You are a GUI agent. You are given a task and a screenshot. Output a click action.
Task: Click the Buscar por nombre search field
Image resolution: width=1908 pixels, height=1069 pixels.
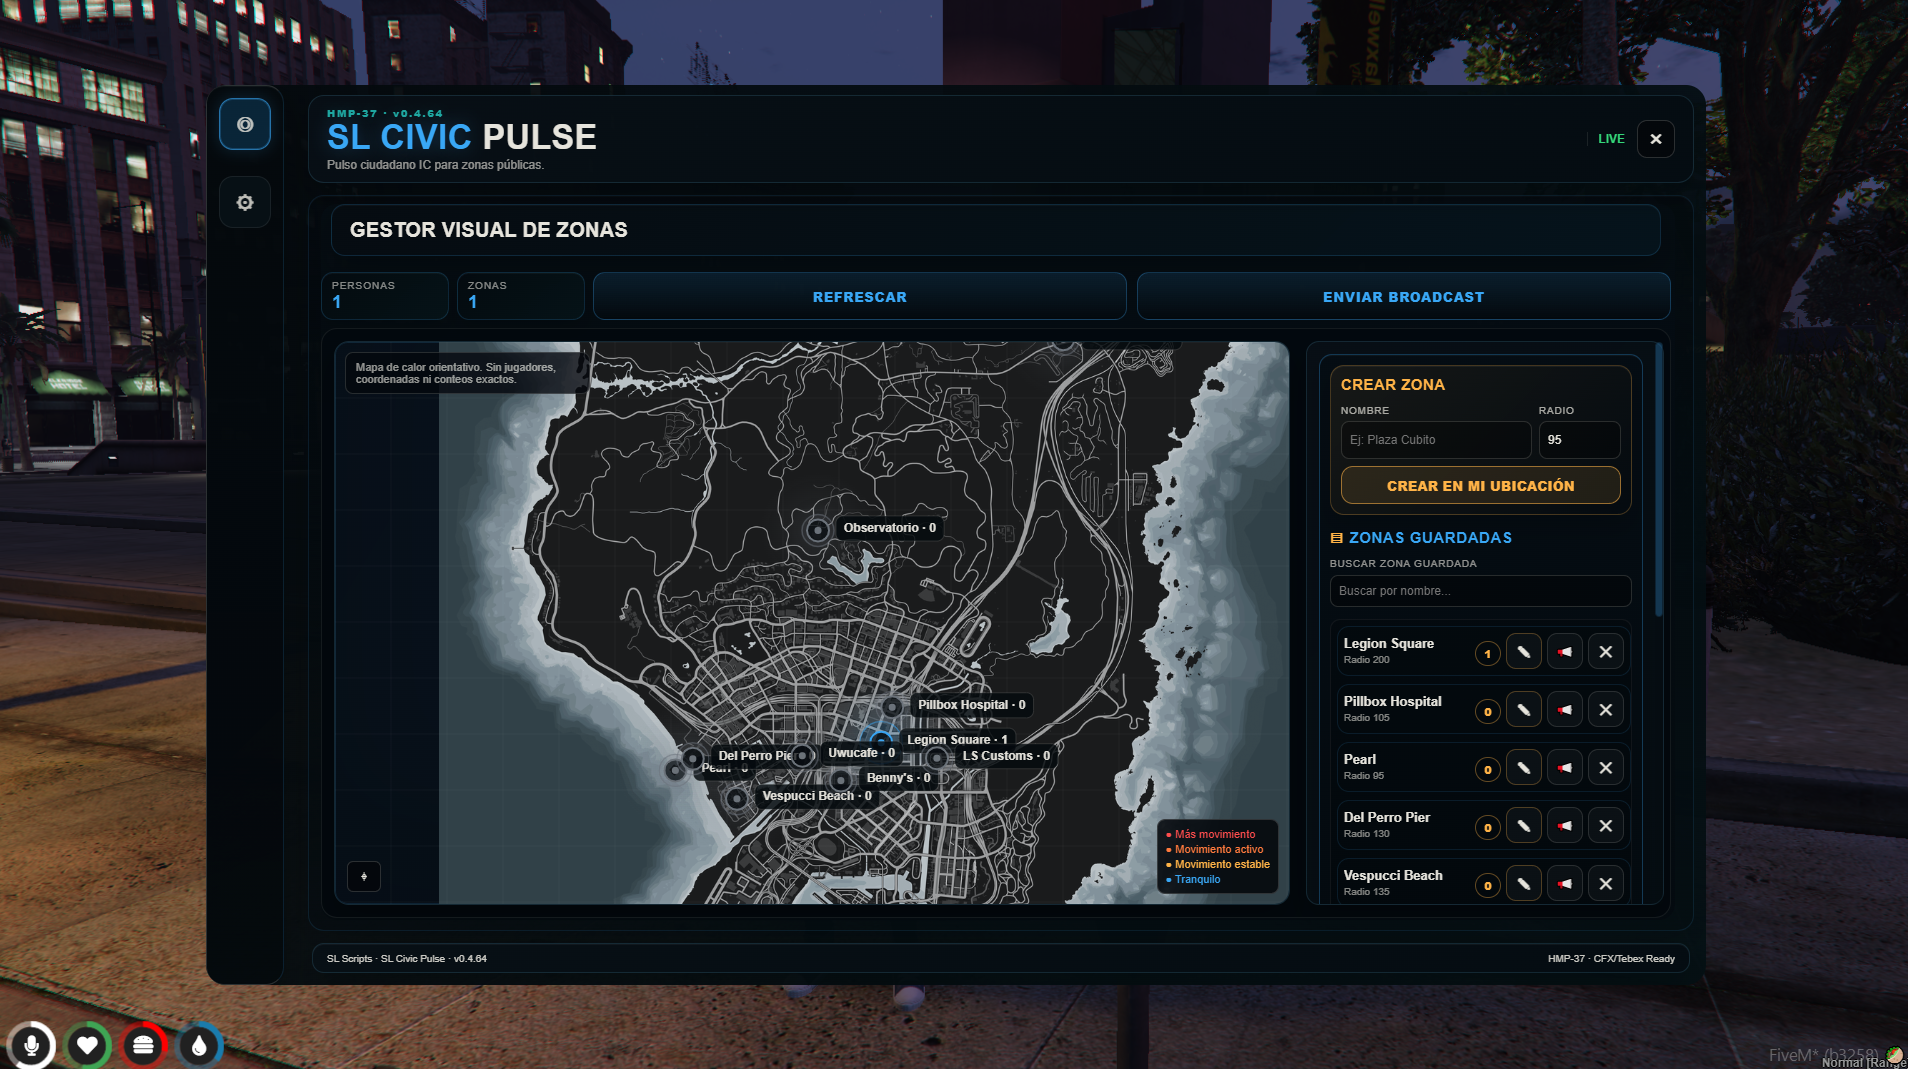coord(1480,591)
